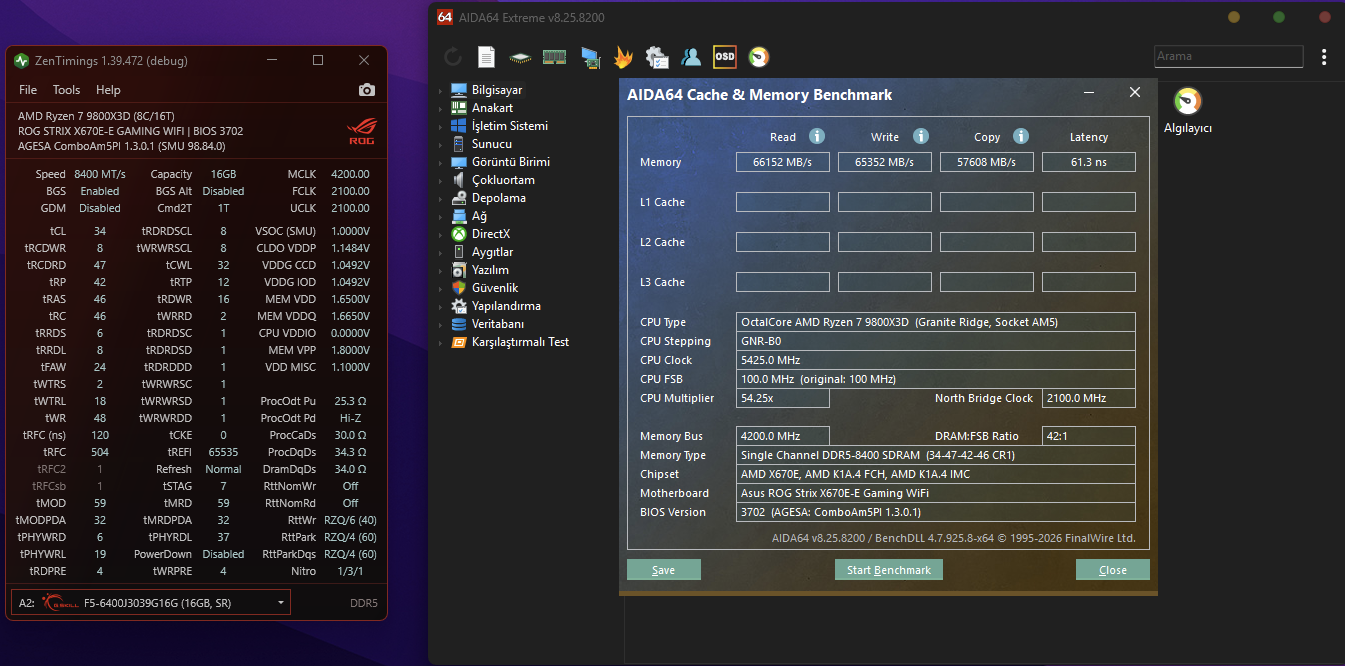The width and height of the screenshot is (1345, 666).
Task: Click the Depolama storage icon in the tree
Action: (459, 198)
